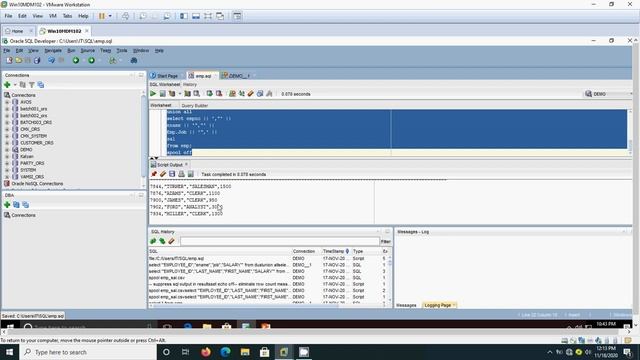The image size is (640, 360).
Task: Click the eraser icon in SQL History toolbar
Action: coord(171,241)
